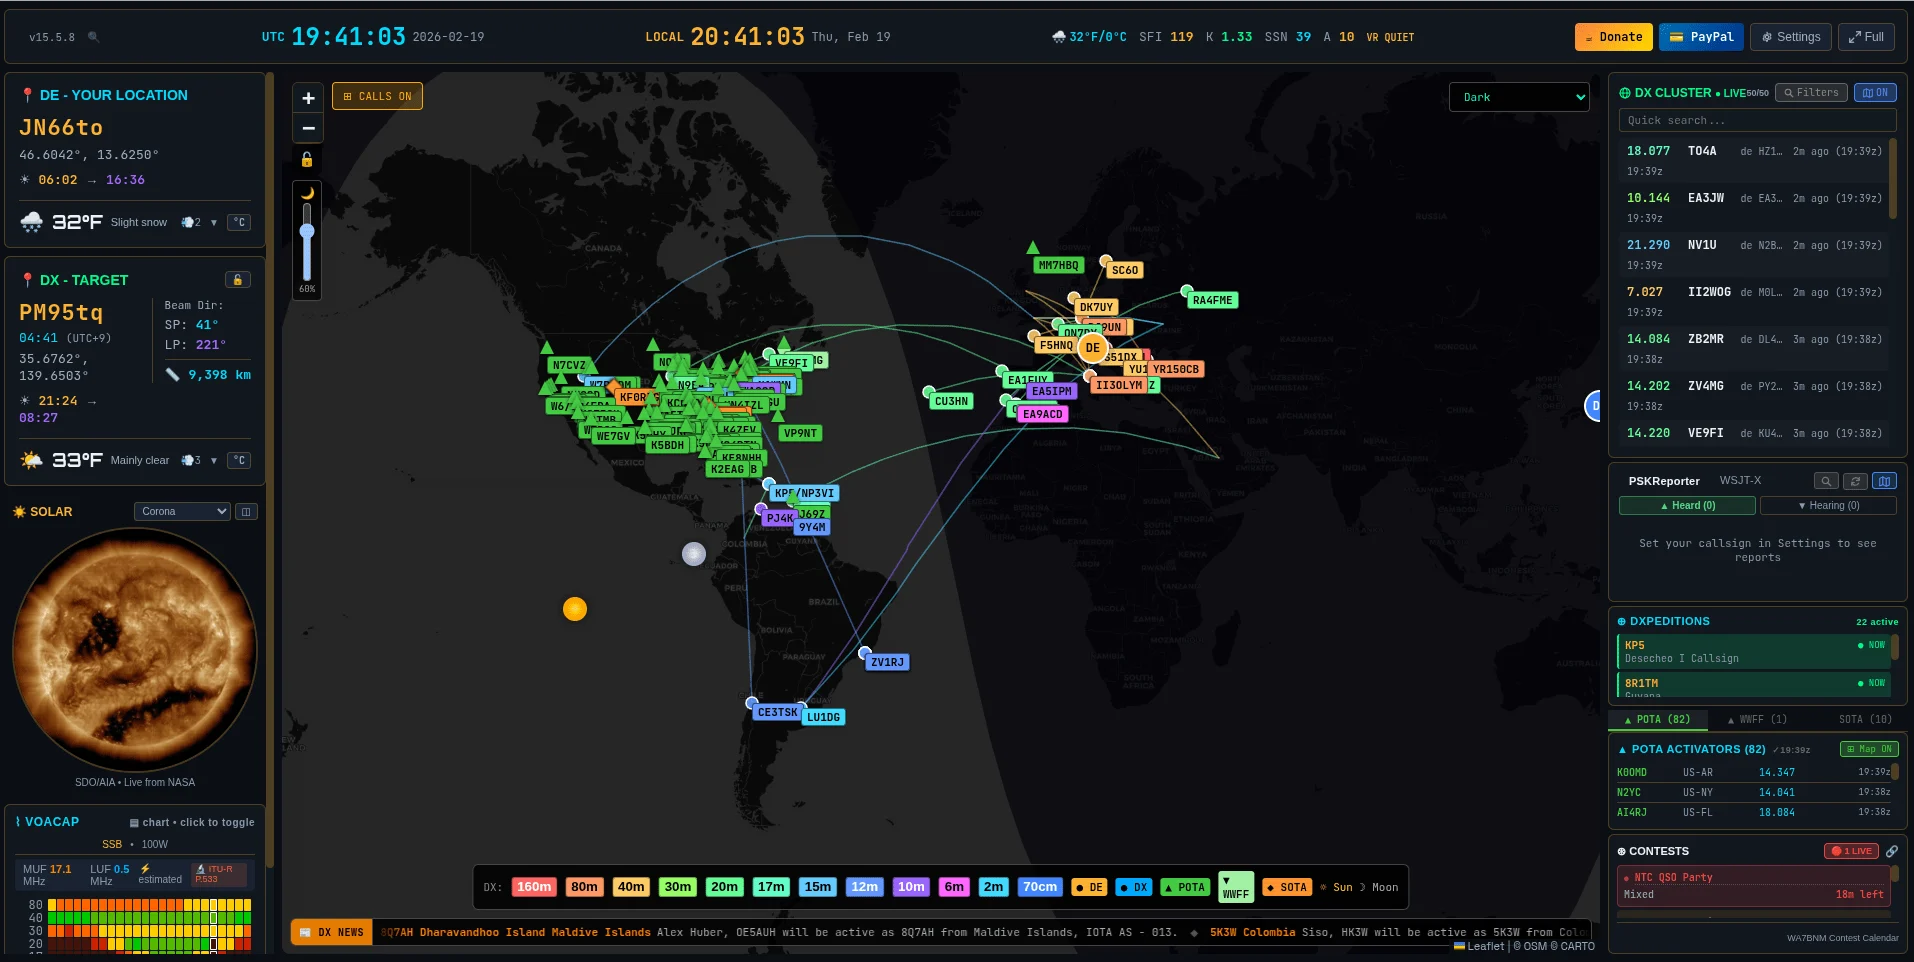Click the DX Target lock icon

tap(237, 280)
